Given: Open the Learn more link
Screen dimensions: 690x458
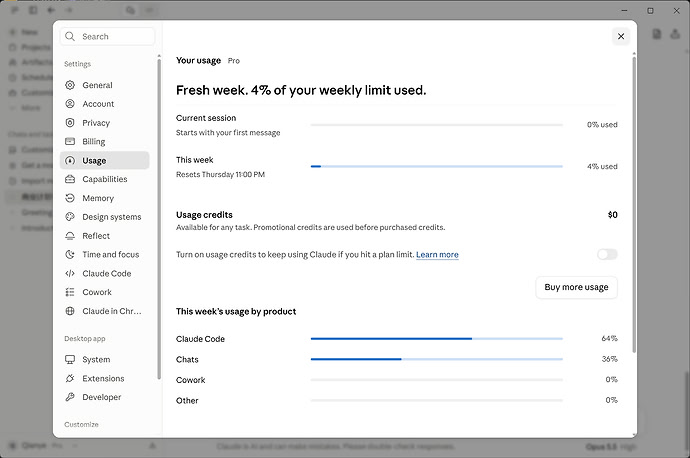Looking at the screenshot, I should click(437, 255).
